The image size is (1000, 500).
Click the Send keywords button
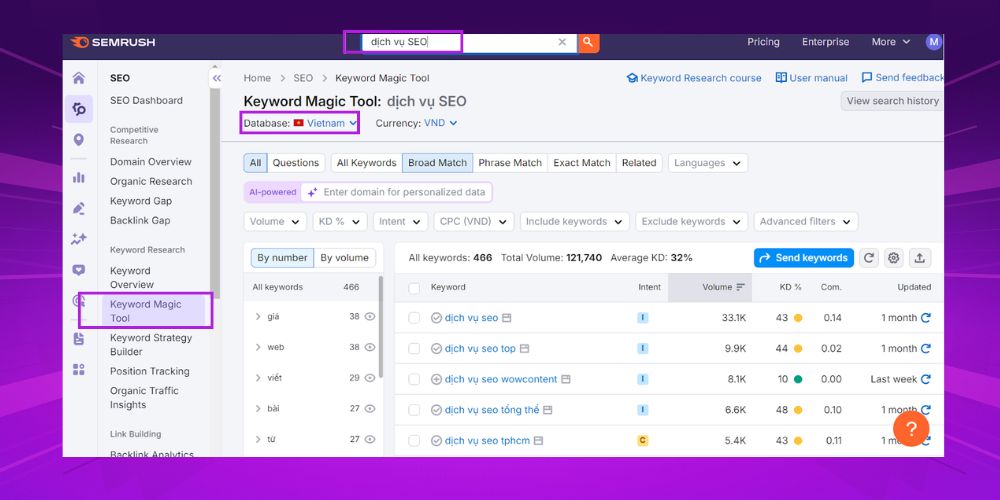pos(804,258)
